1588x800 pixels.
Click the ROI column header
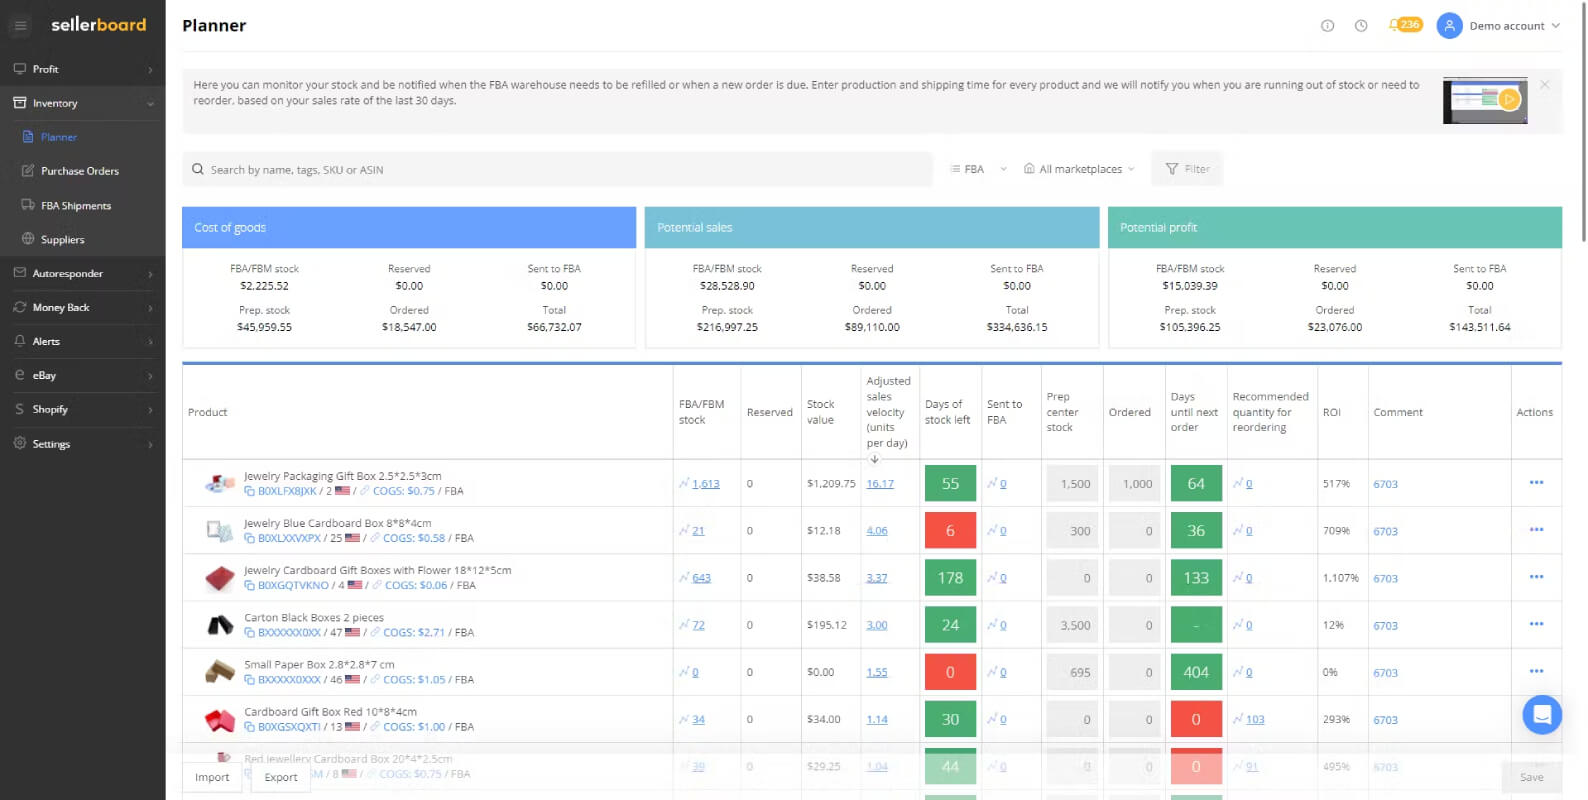point(1332,412)
